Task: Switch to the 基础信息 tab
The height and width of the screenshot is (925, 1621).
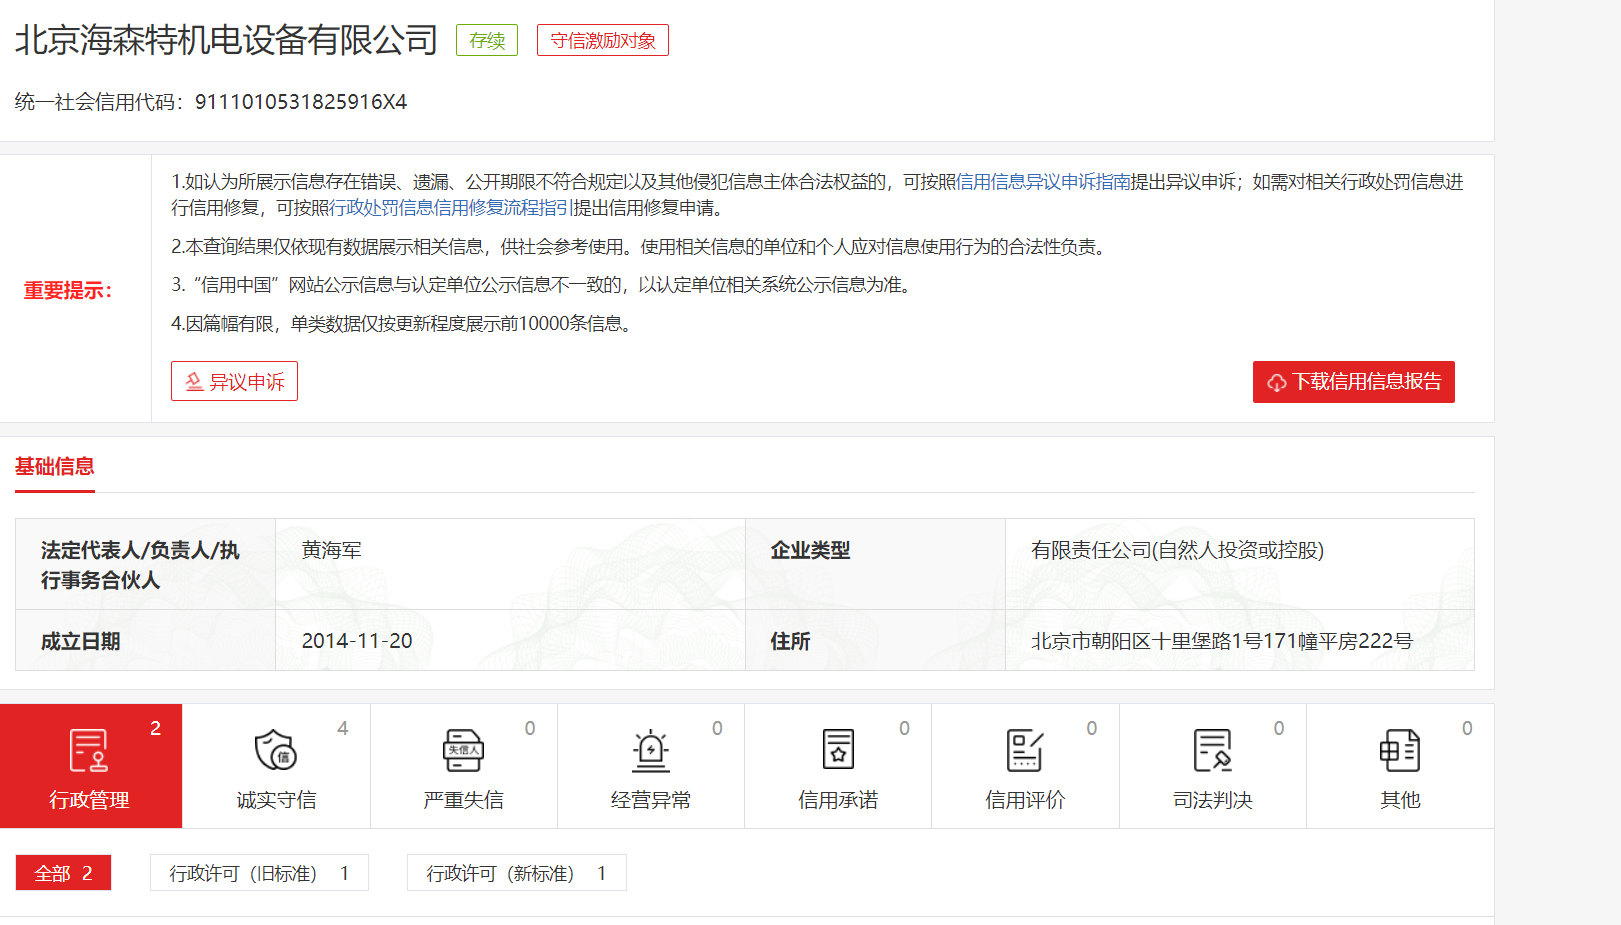Action: pyautogui.click(x=55, y=467)
